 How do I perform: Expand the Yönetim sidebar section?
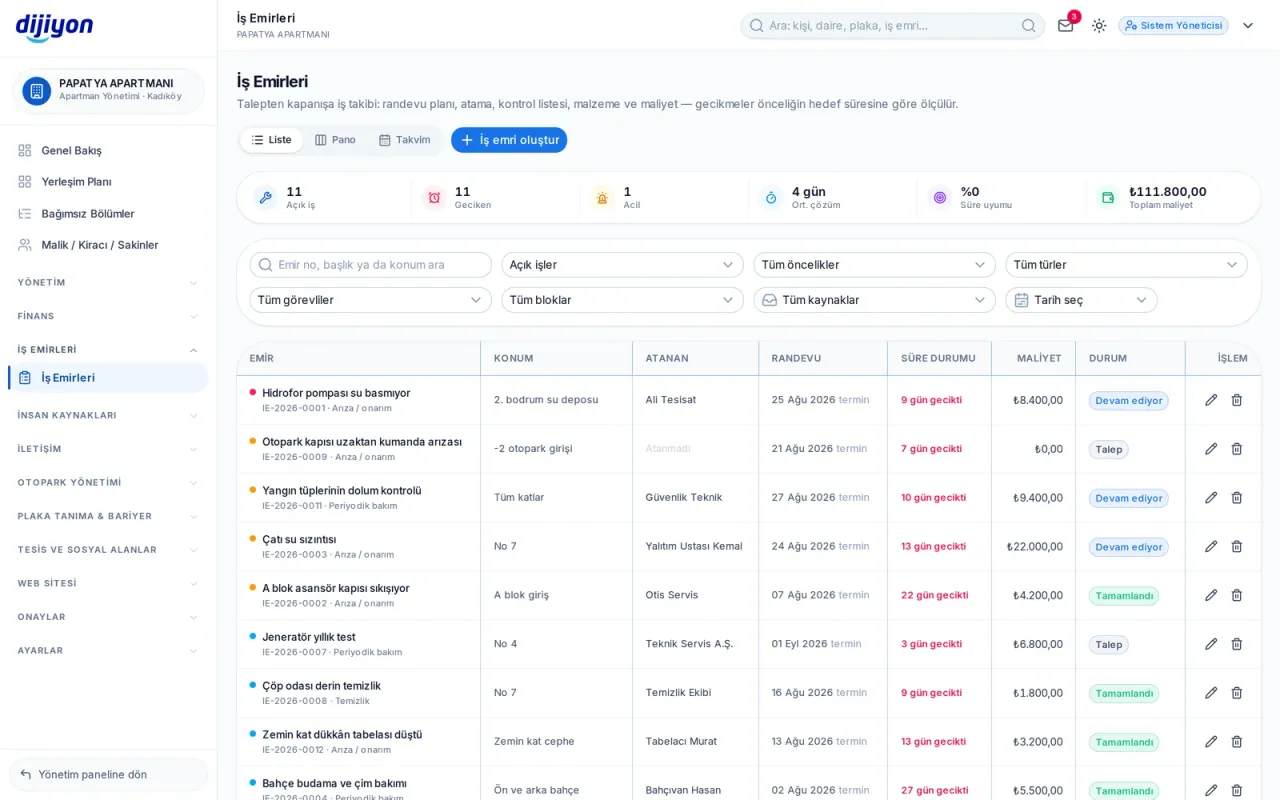[x=108, y=283]
